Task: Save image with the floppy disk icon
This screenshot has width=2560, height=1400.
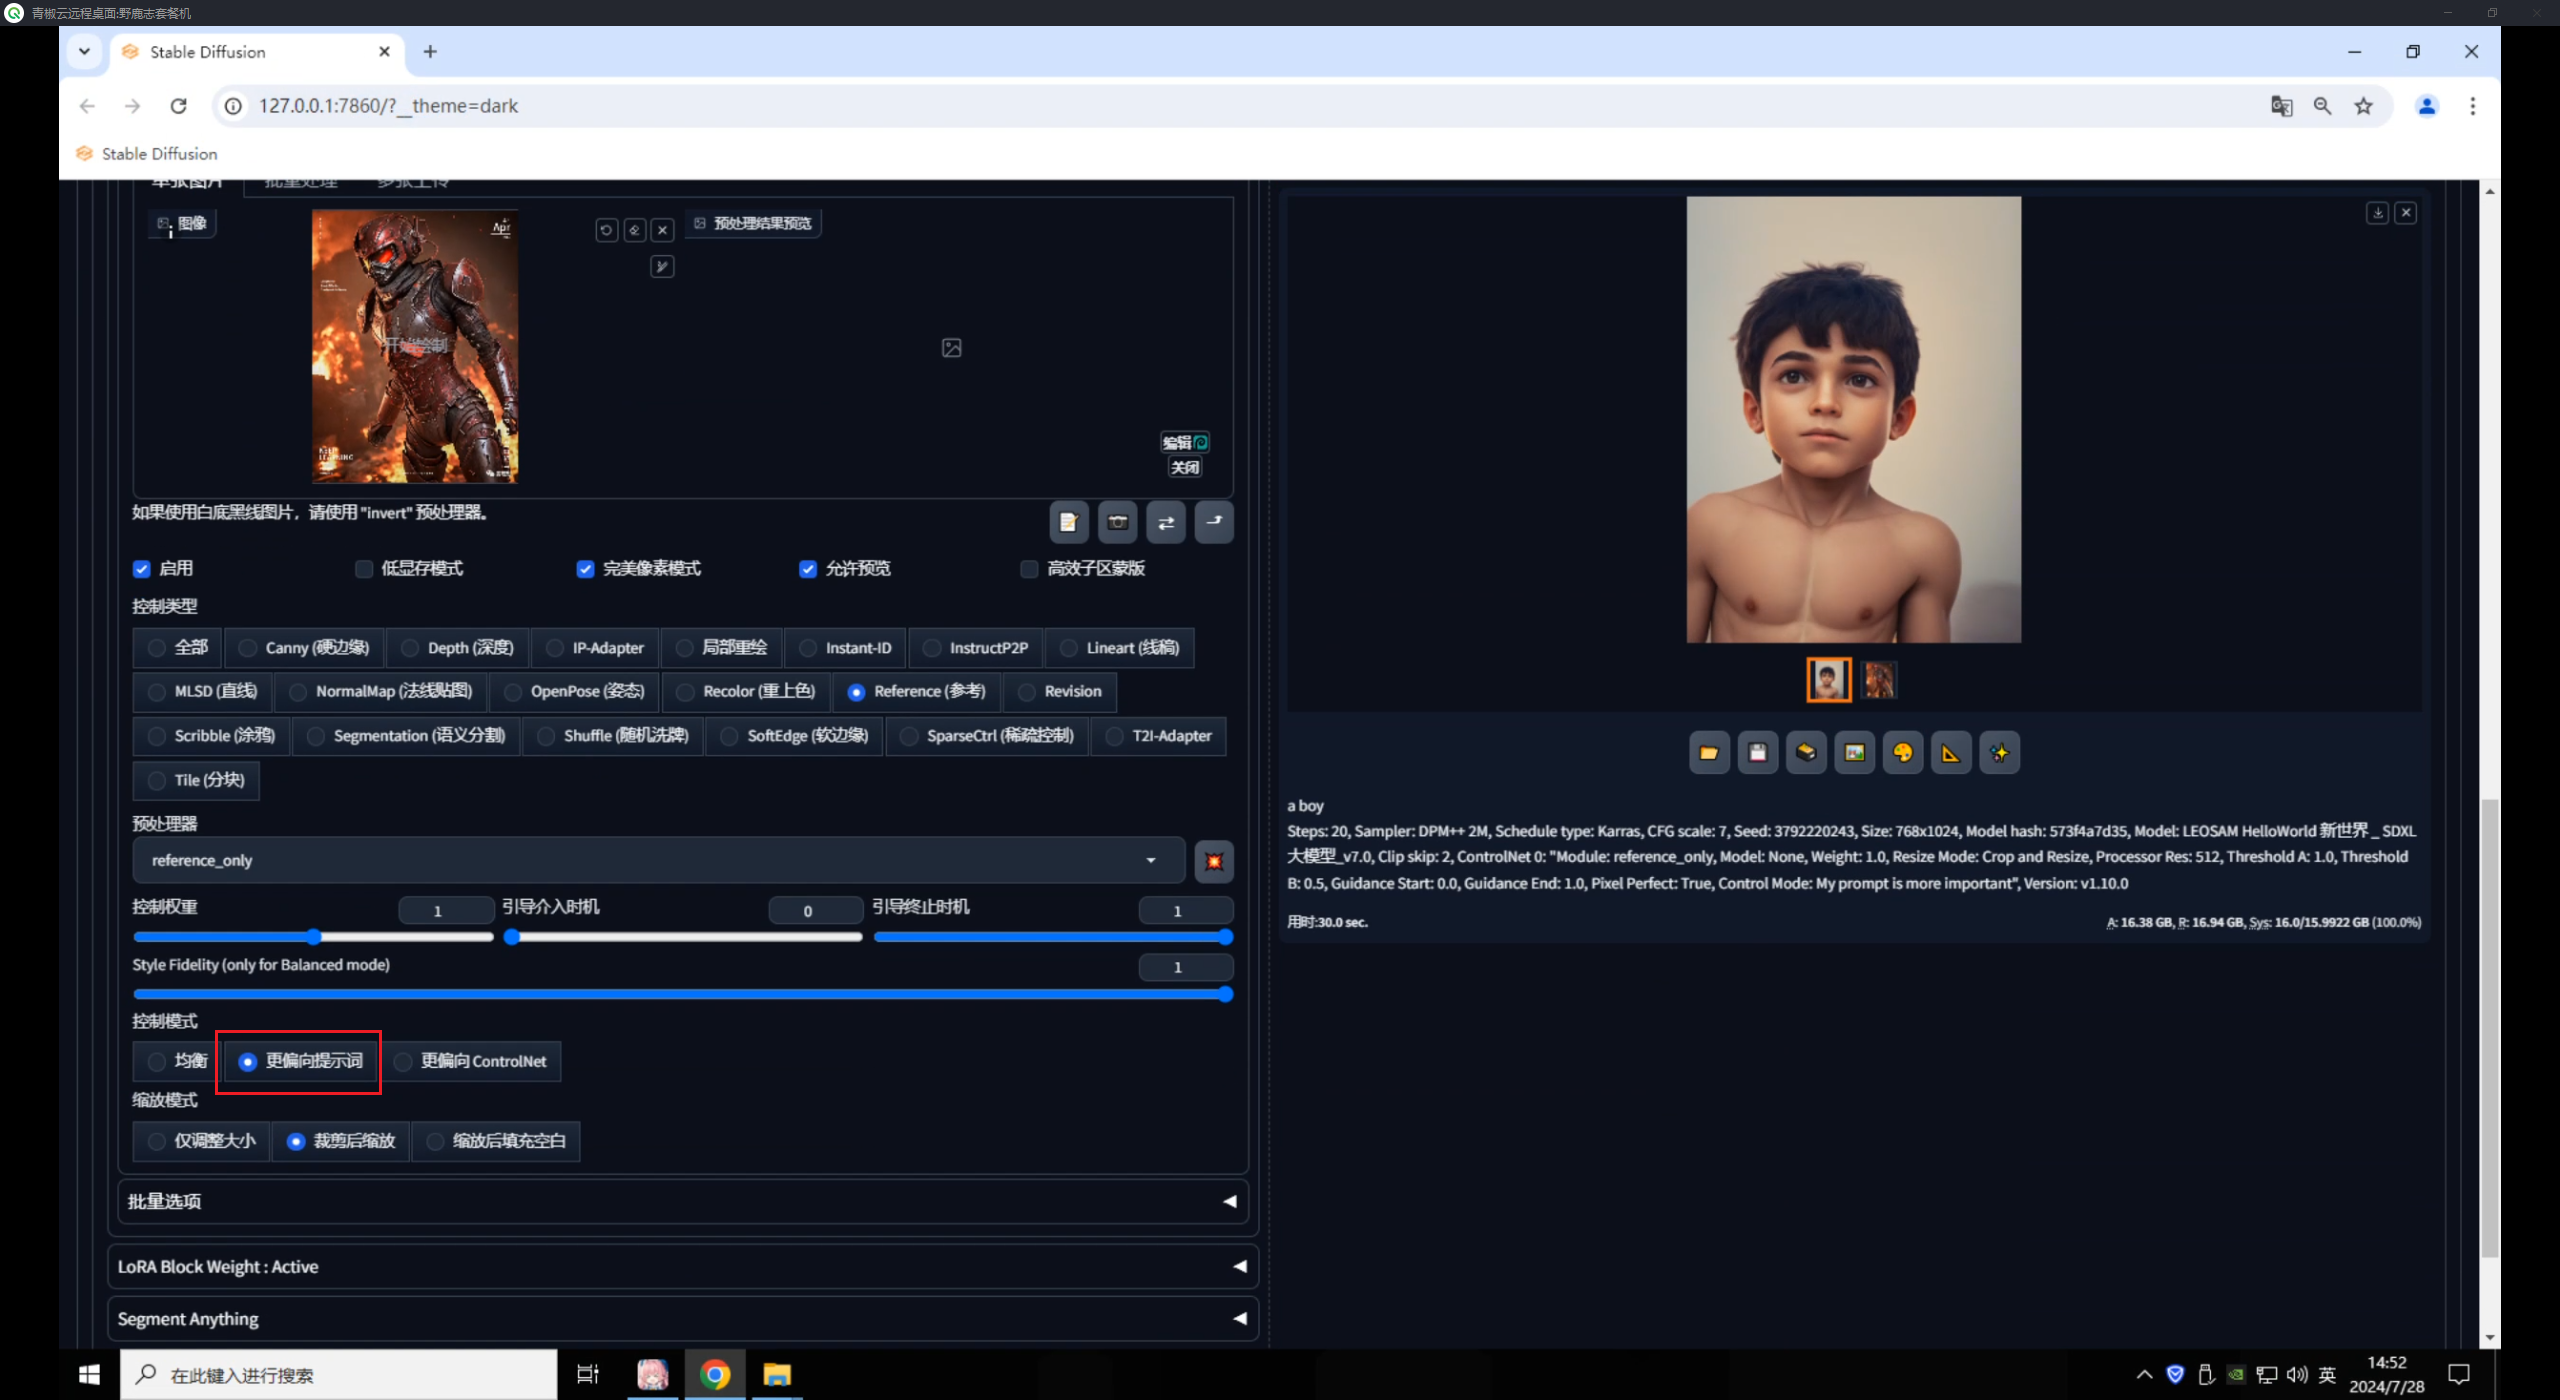Action: pyautogui.click(x=1757, y=753)
